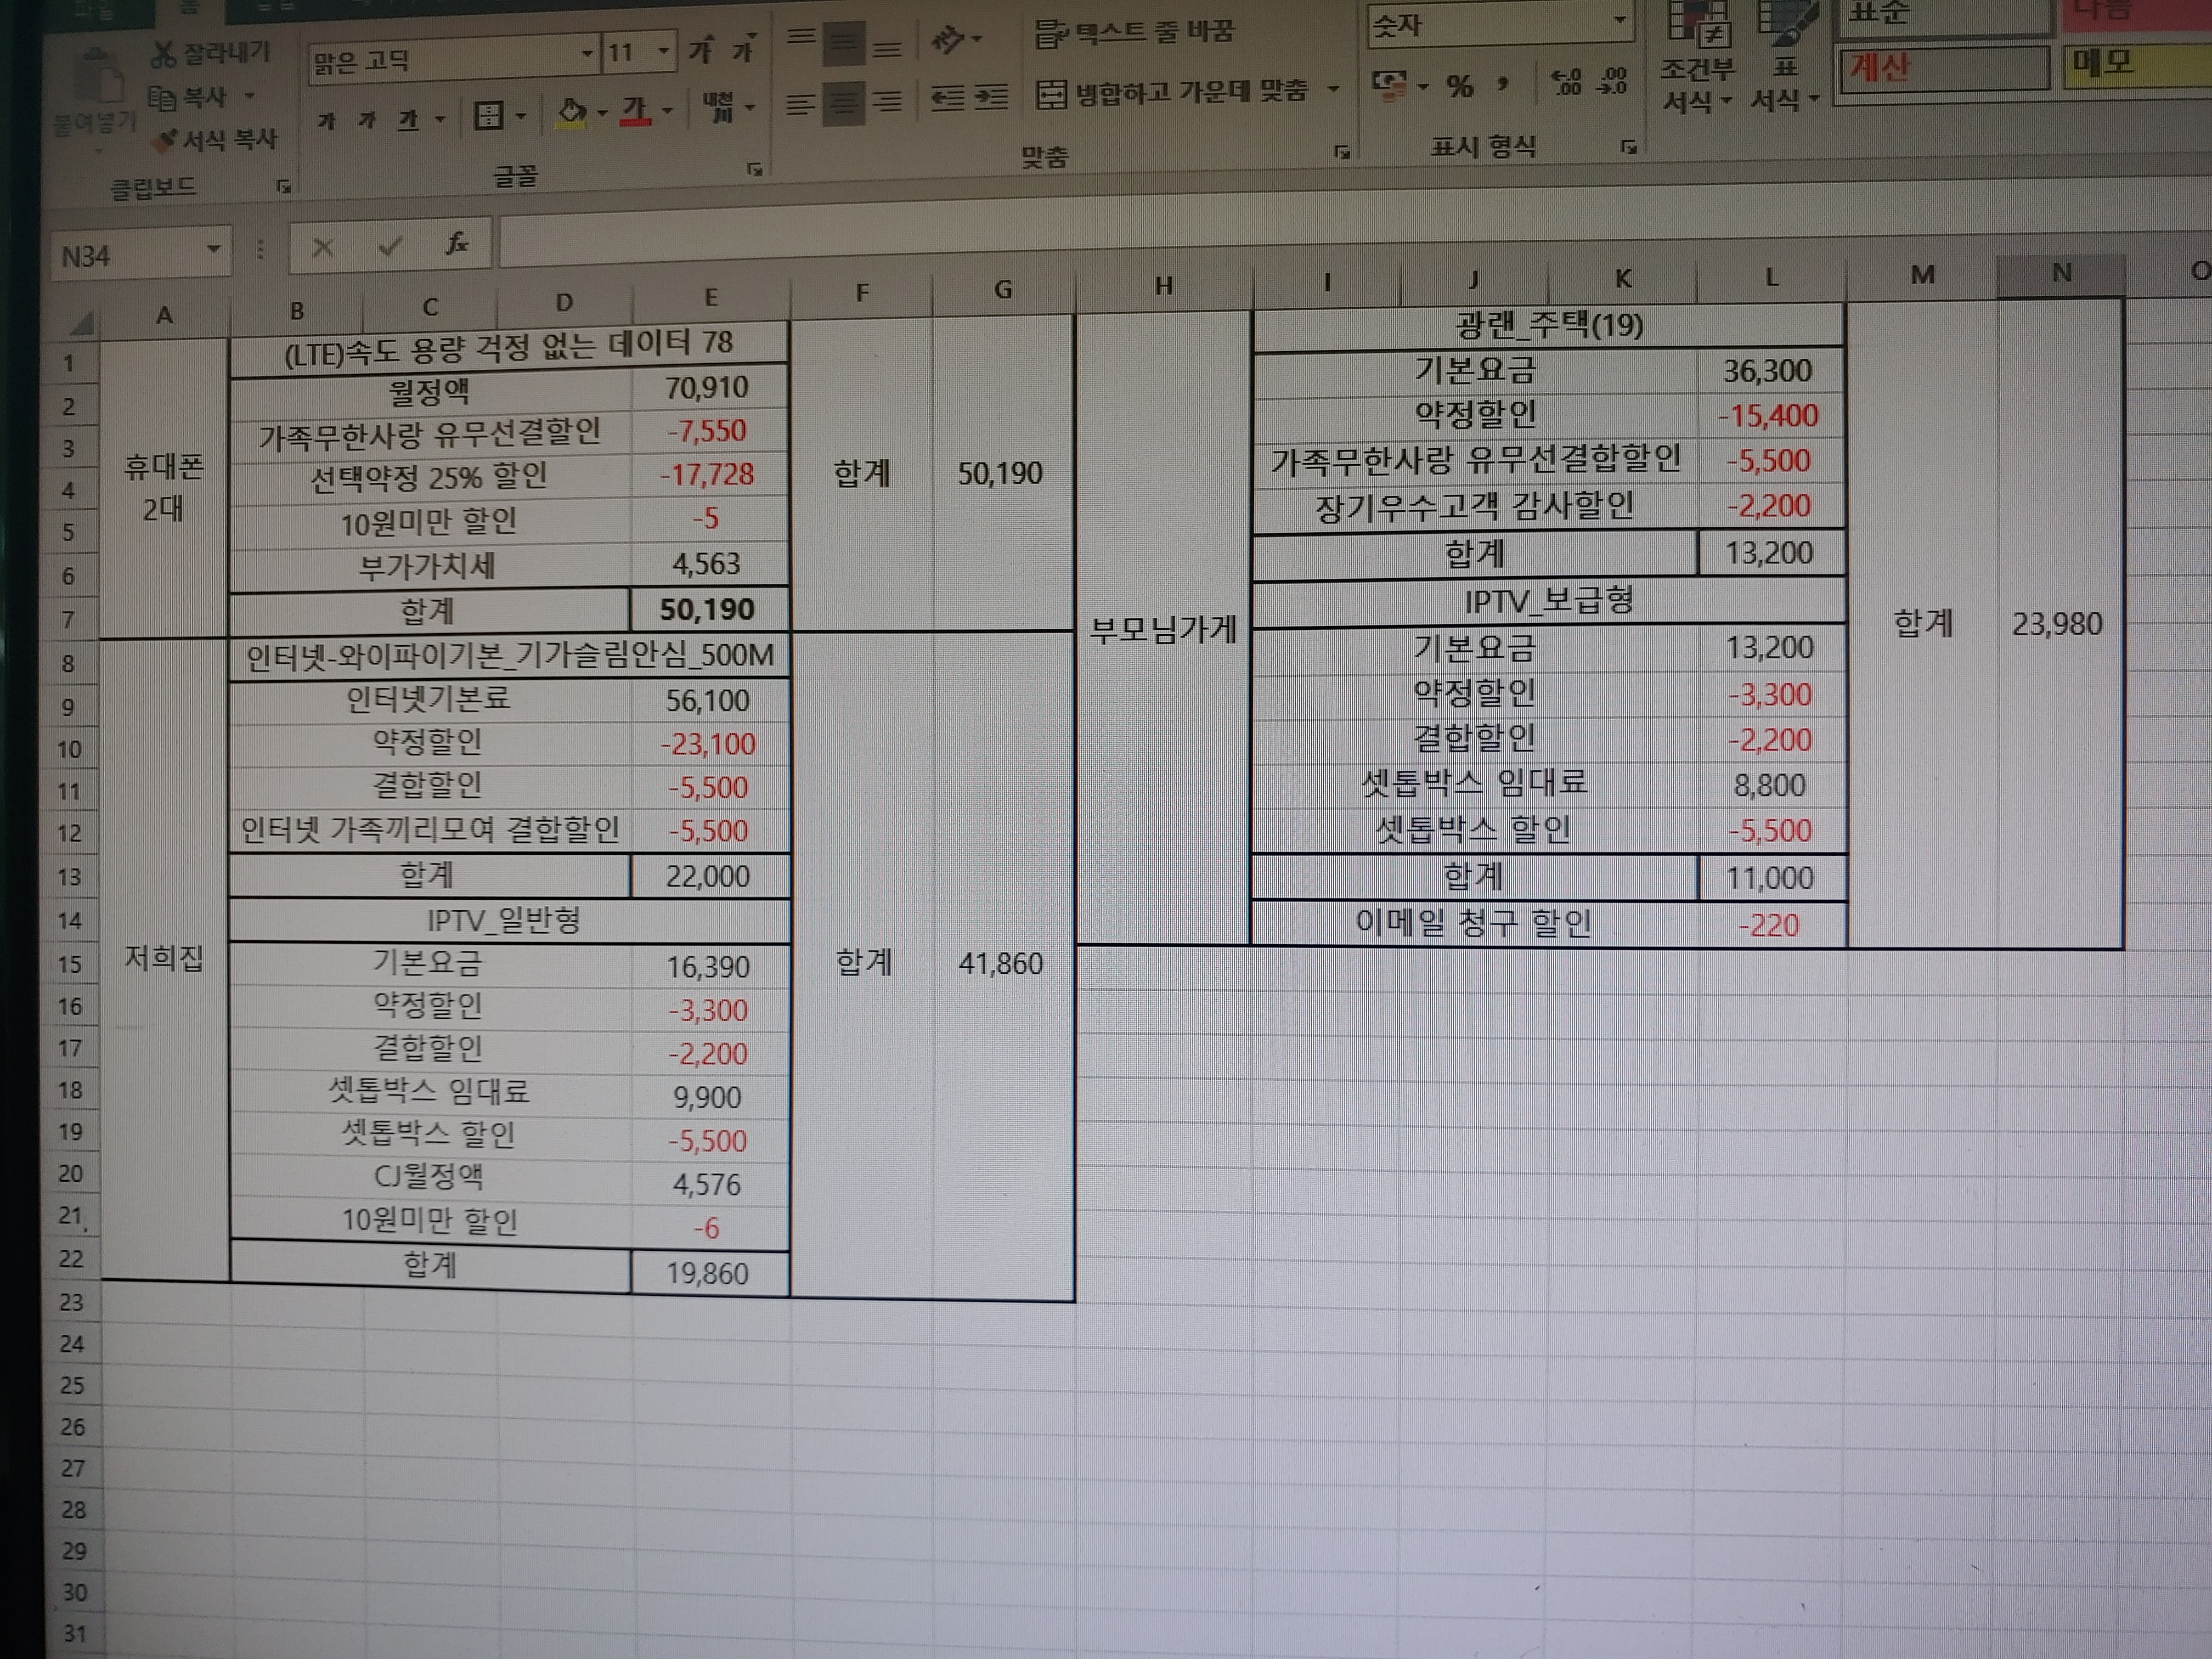Click the increase decimal places icon
Screen dimensions: 2212x1659
[x=1566, y=82]
